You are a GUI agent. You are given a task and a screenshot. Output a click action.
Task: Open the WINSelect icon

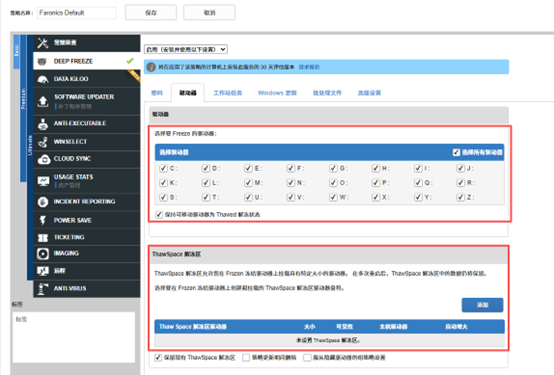[43, 142]
